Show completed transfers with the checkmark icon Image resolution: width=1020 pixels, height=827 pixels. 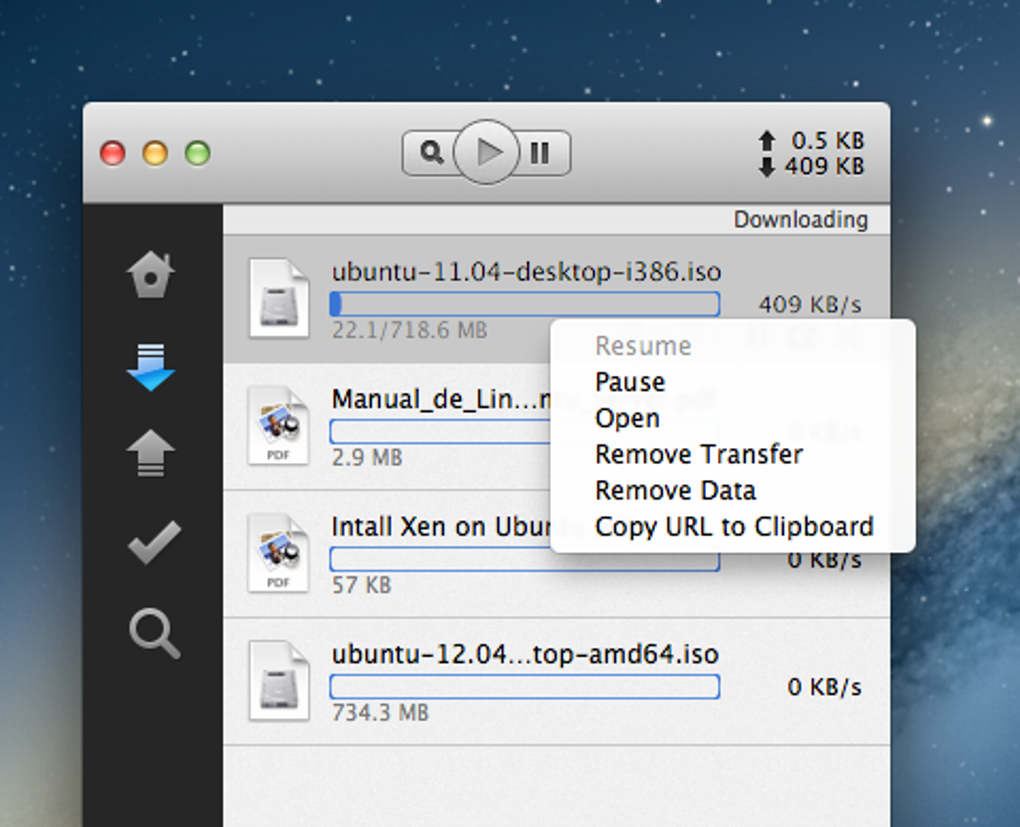click(154, 541)
